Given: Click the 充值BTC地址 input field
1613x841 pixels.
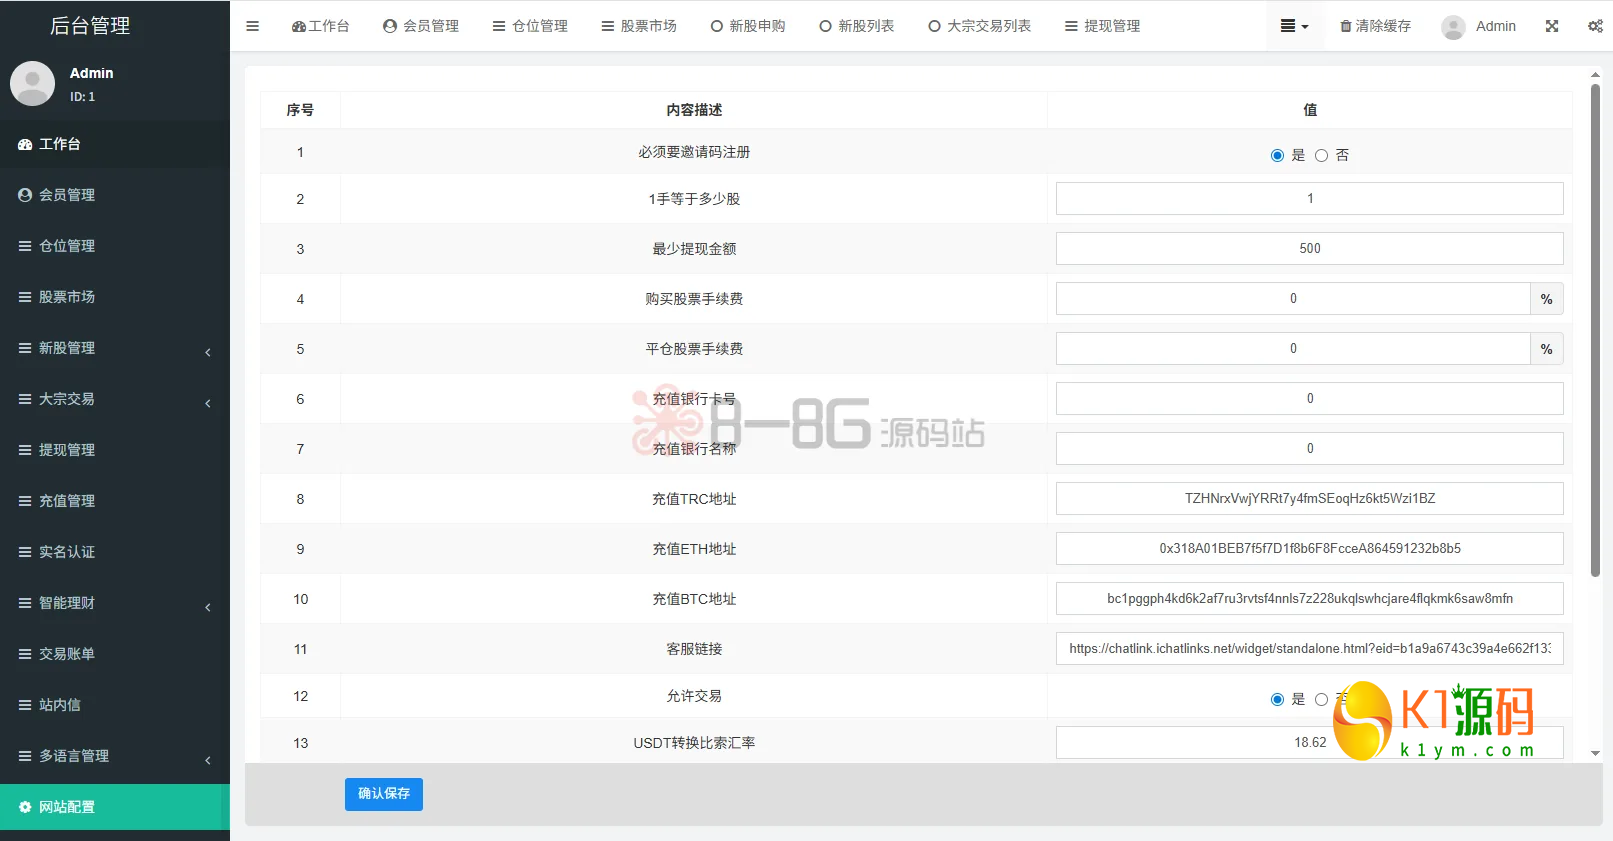Looking at the screenshot, I should (x=1310, y=598).
